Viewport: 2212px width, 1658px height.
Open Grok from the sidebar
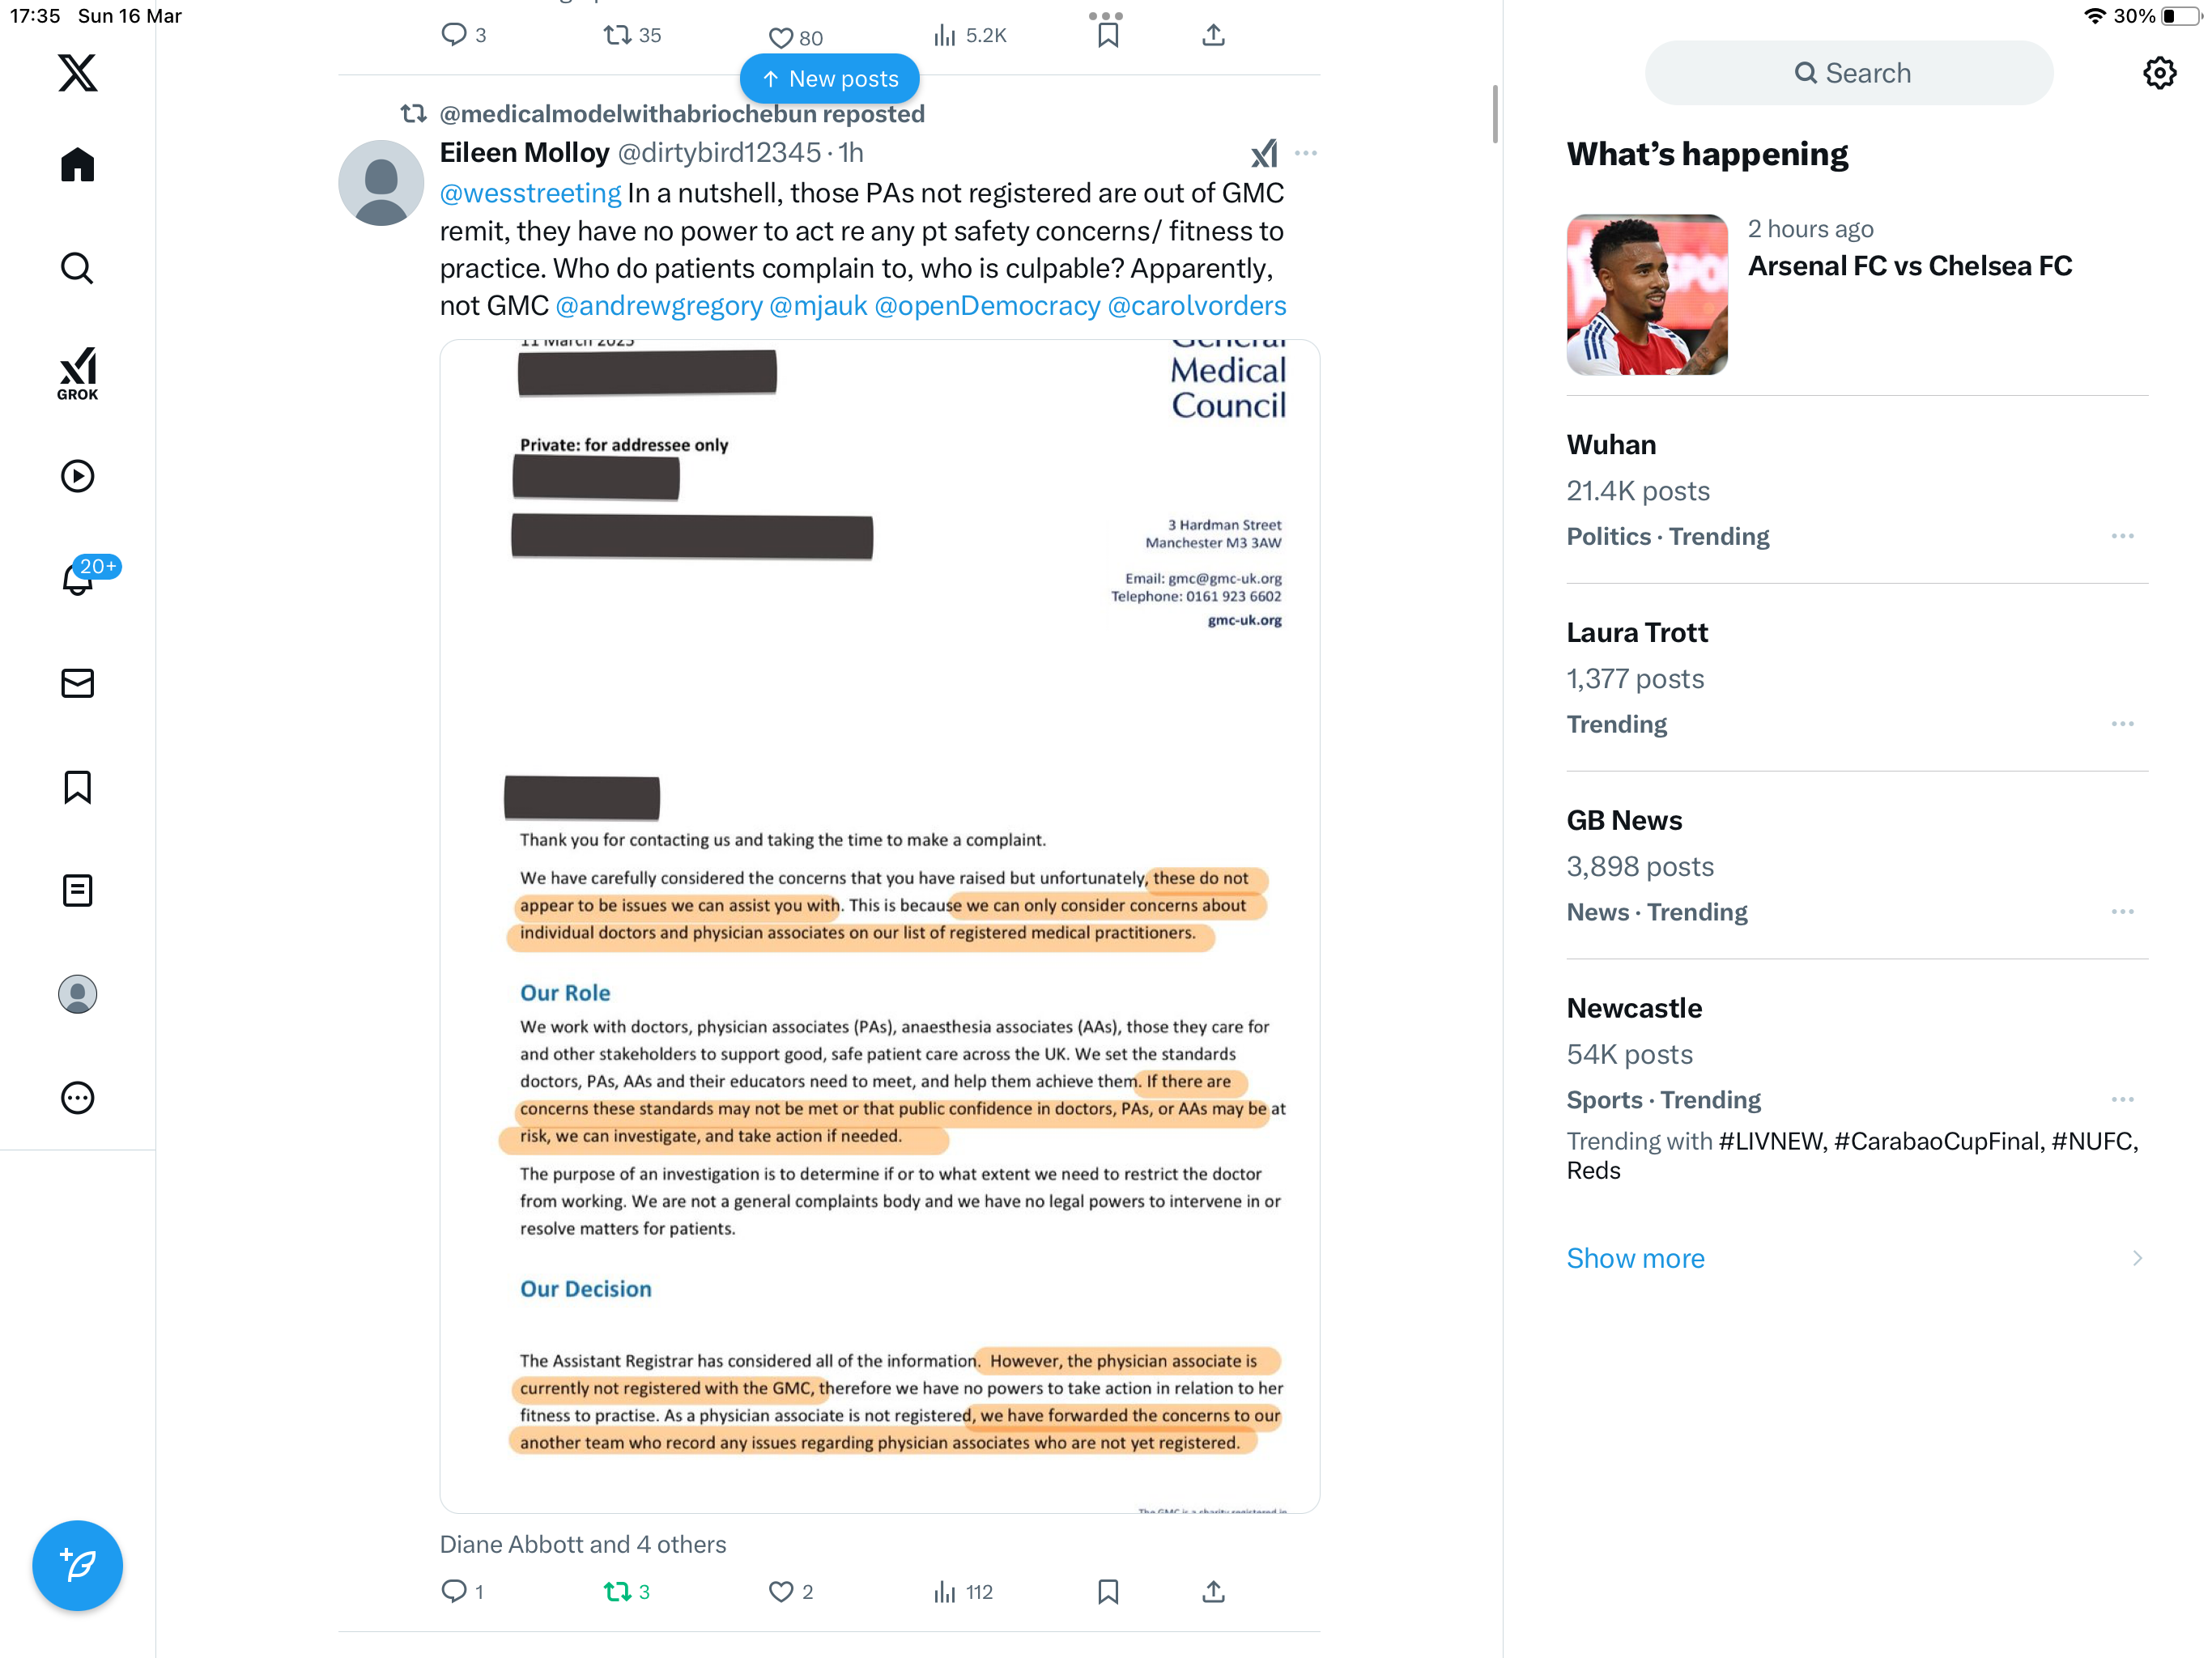pos(77,373)
